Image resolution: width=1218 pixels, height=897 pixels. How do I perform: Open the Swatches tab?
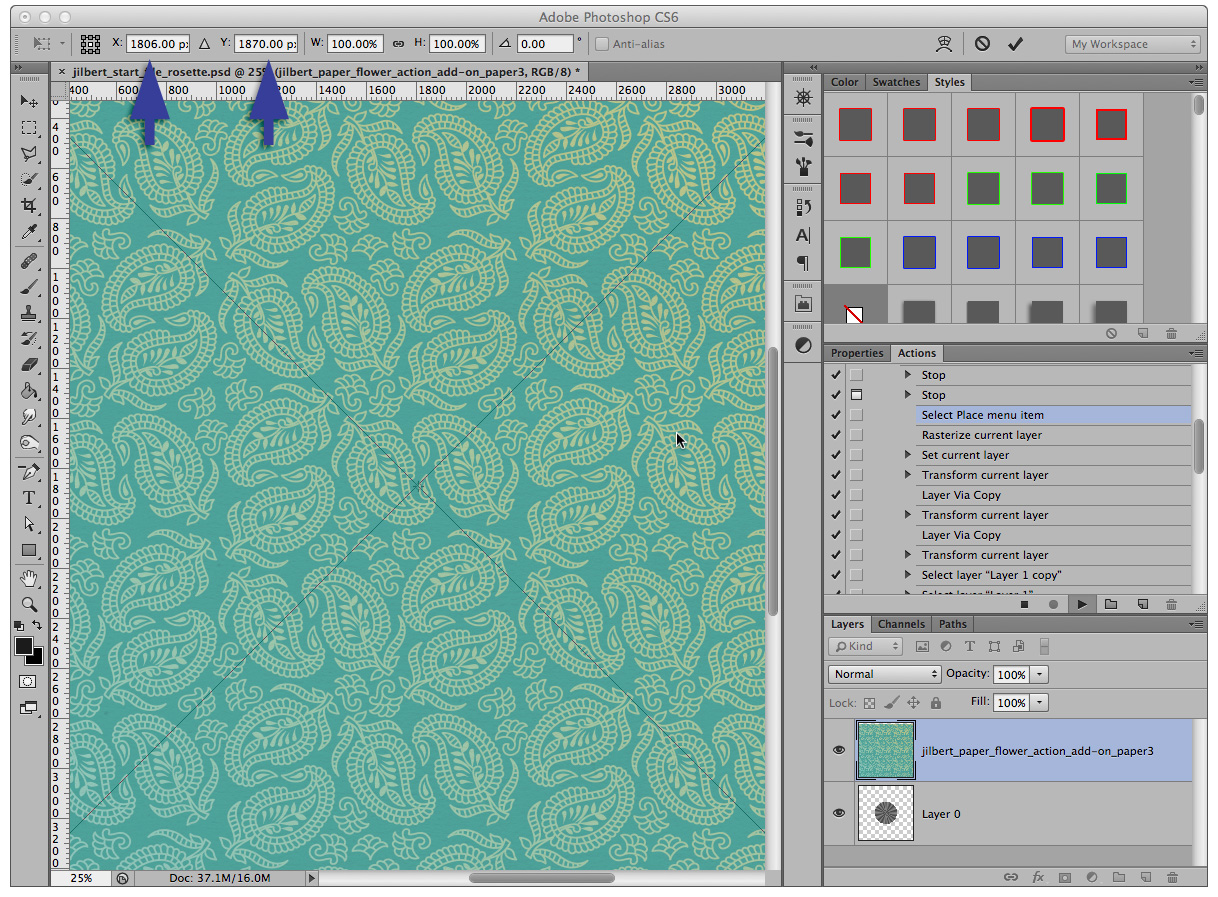[896, 82]
